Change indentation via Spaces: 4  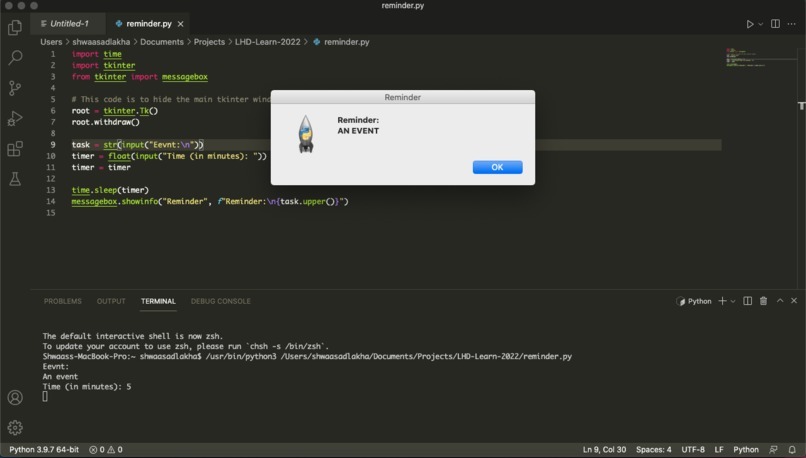pos(653,450)
